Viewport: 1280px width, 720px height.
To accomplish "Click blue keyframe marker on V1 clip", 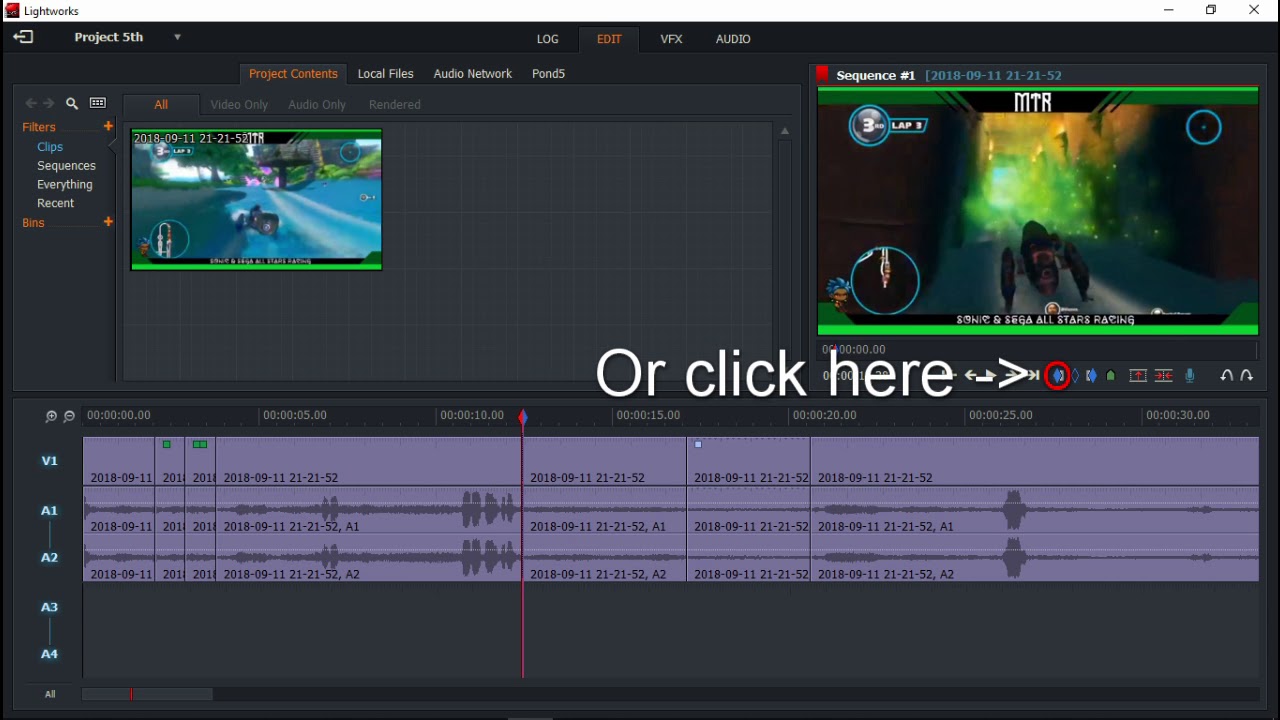I will click(698, 444).
